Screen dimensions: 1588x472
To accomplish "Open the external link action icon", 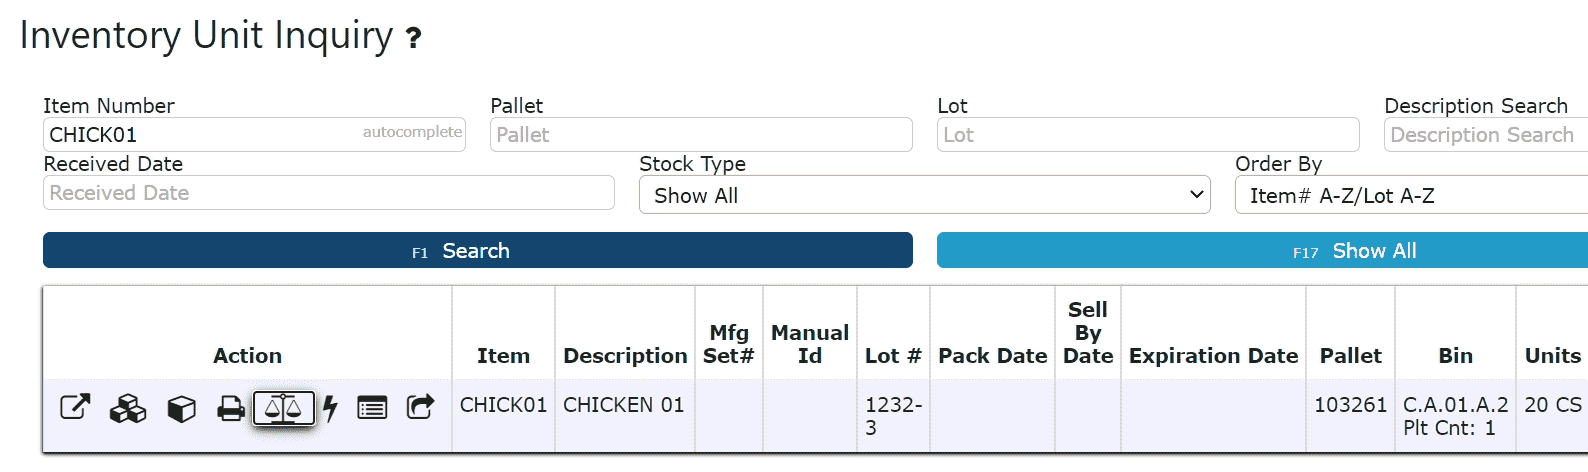I will 75,407.
